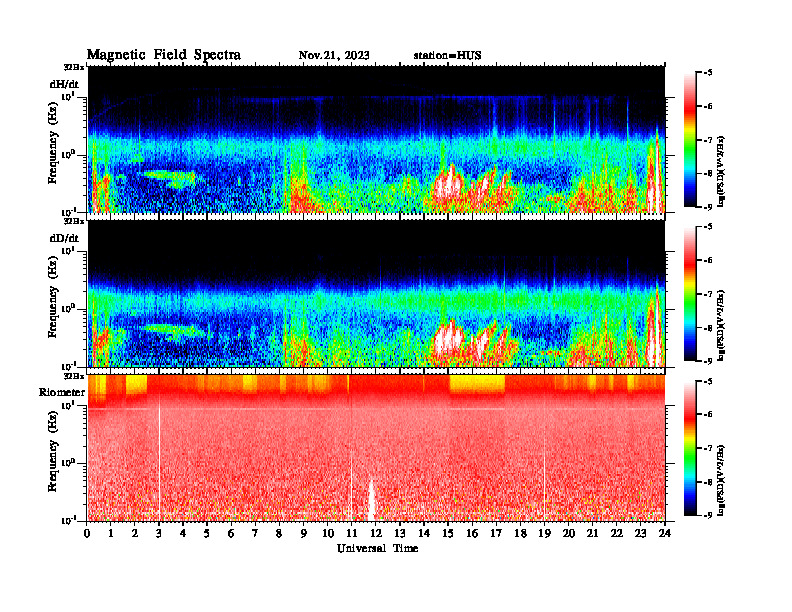Image resolution: width=792 pixels, height=612 pixels.
Task: Click hour tick label "13" on time axis
Action: point(400,533)
